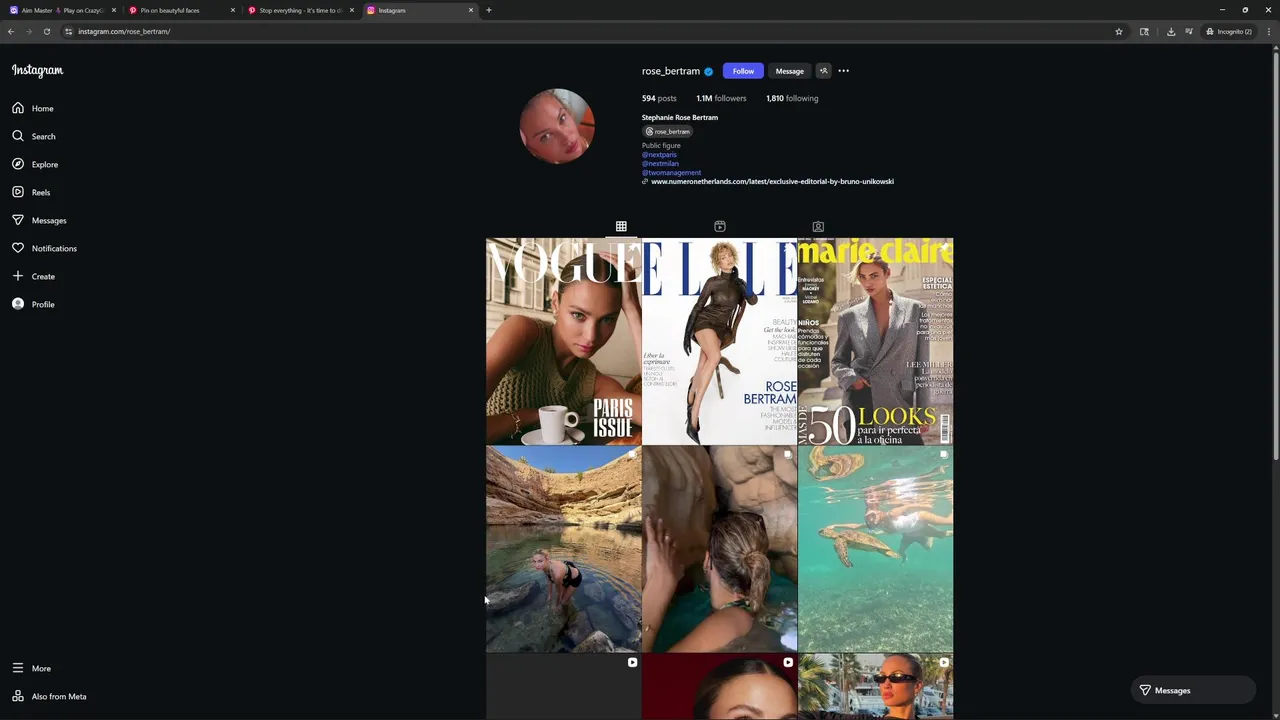
Task: Go to Home in the sidebar
Action: pos(33,108)
